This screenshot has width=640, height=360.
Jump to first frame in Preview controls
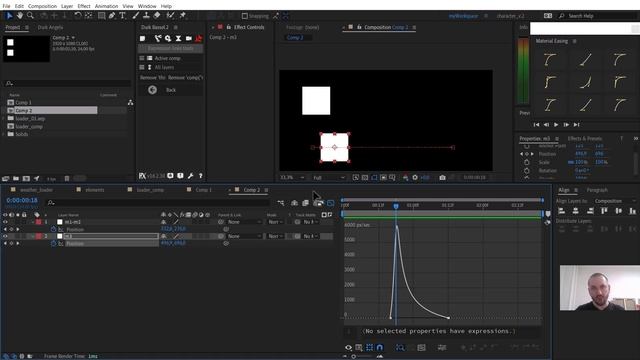point(536,124)
